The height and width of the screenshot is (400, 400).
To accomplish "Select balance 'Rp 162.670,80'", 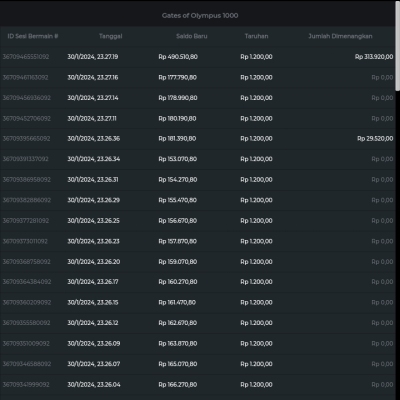I will 178,323.
